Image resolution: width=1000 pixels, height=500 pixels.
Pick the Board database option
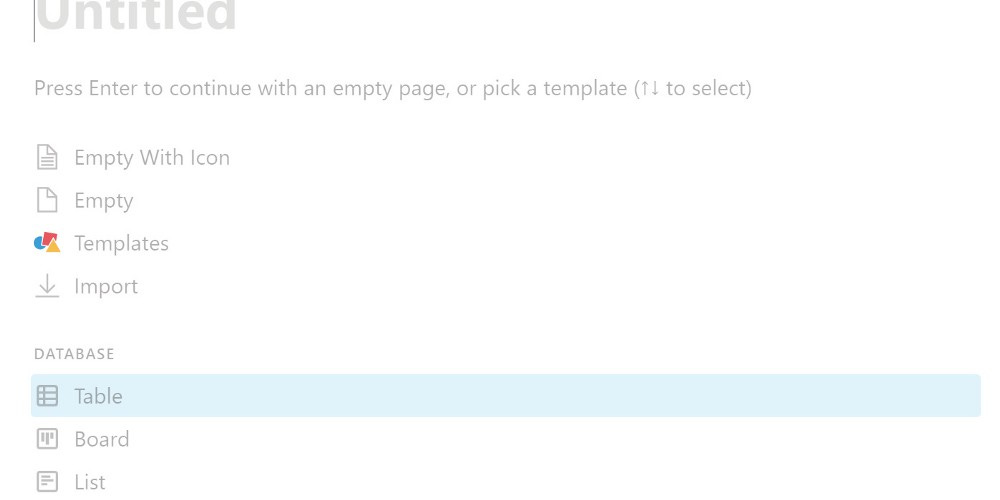coord(102,439)
